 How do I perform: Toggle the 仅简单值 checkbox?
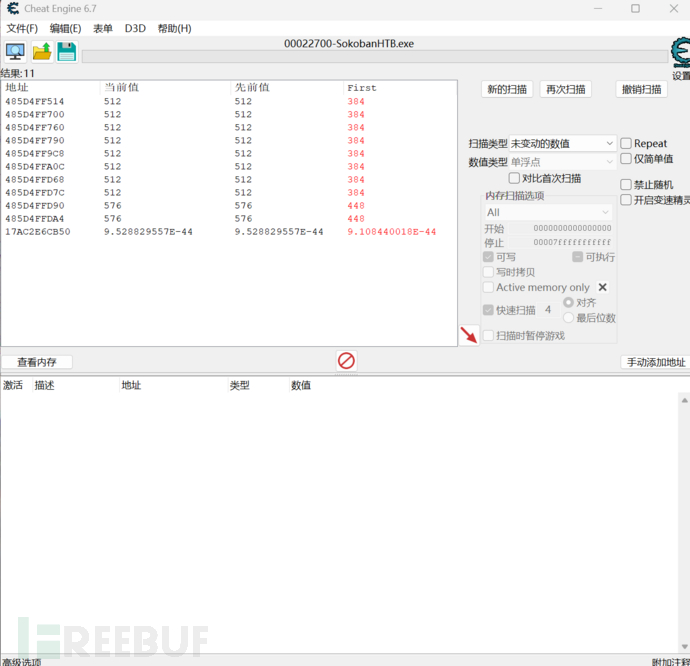point(626,158)
